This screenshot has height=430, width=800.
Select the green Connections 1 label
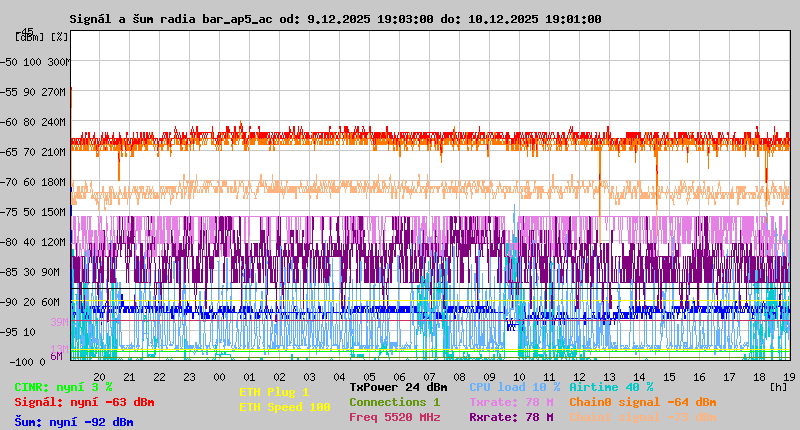click(394, 402)
